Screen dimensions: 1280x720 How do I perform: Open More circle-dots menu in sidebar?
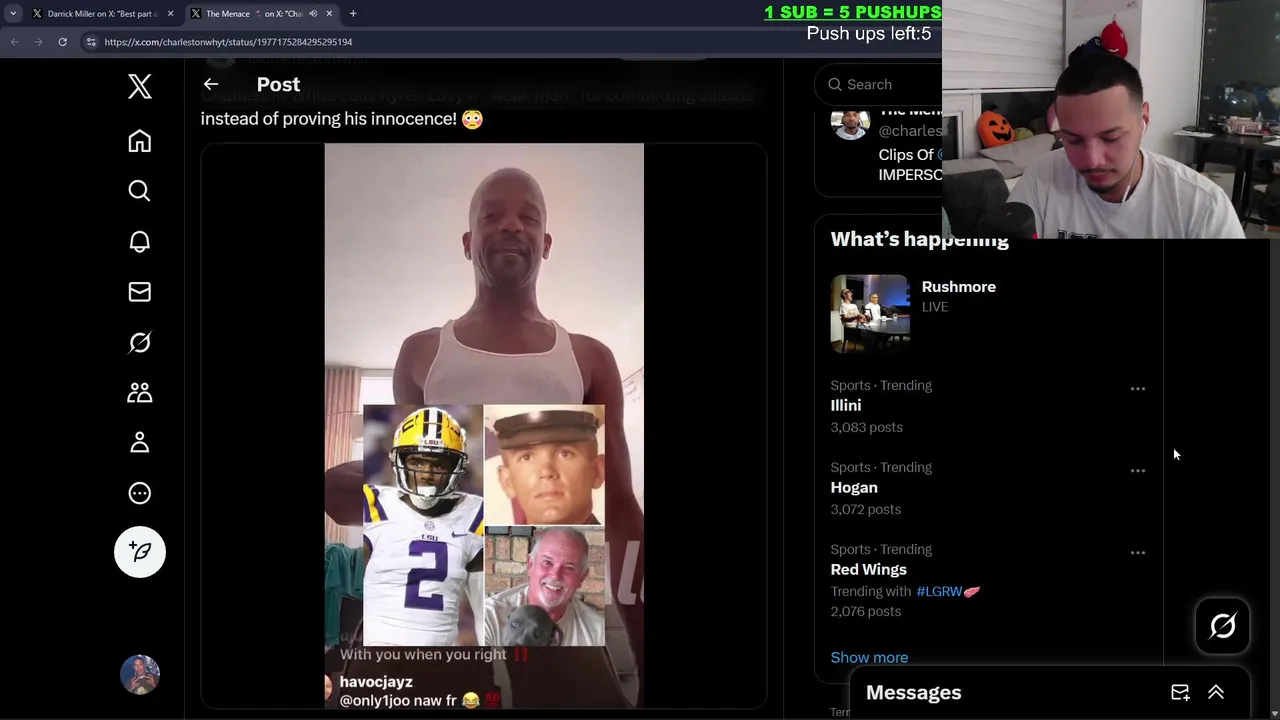click(140, 493)
